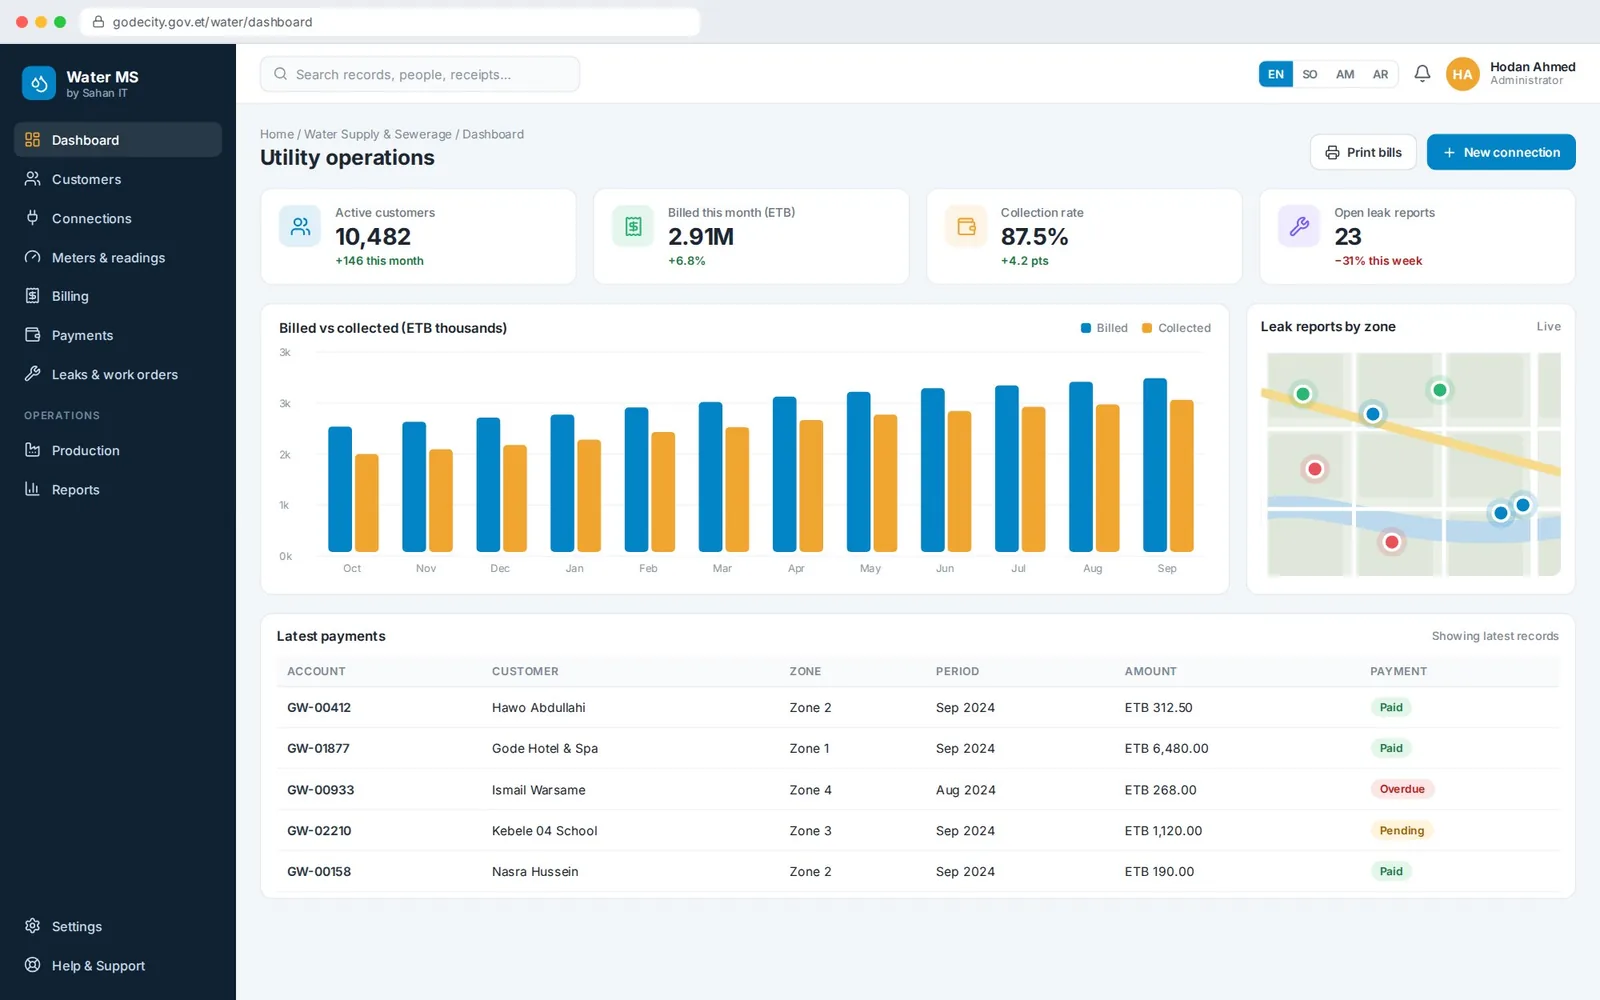Open Reports in sidebar
1600x1000 pixels.
click(x=118, y=489)
